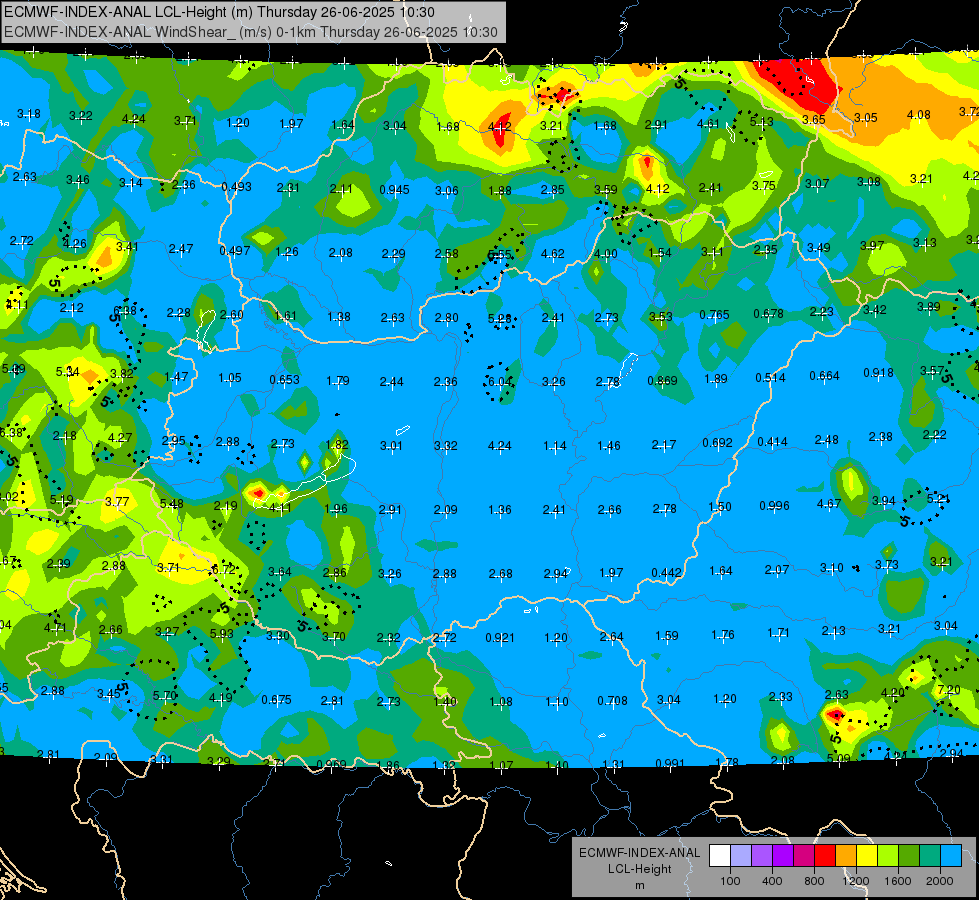Click the legend's ECMWF-INDEX-ANAL label
The image size is (979, 900).
[639, 853]
